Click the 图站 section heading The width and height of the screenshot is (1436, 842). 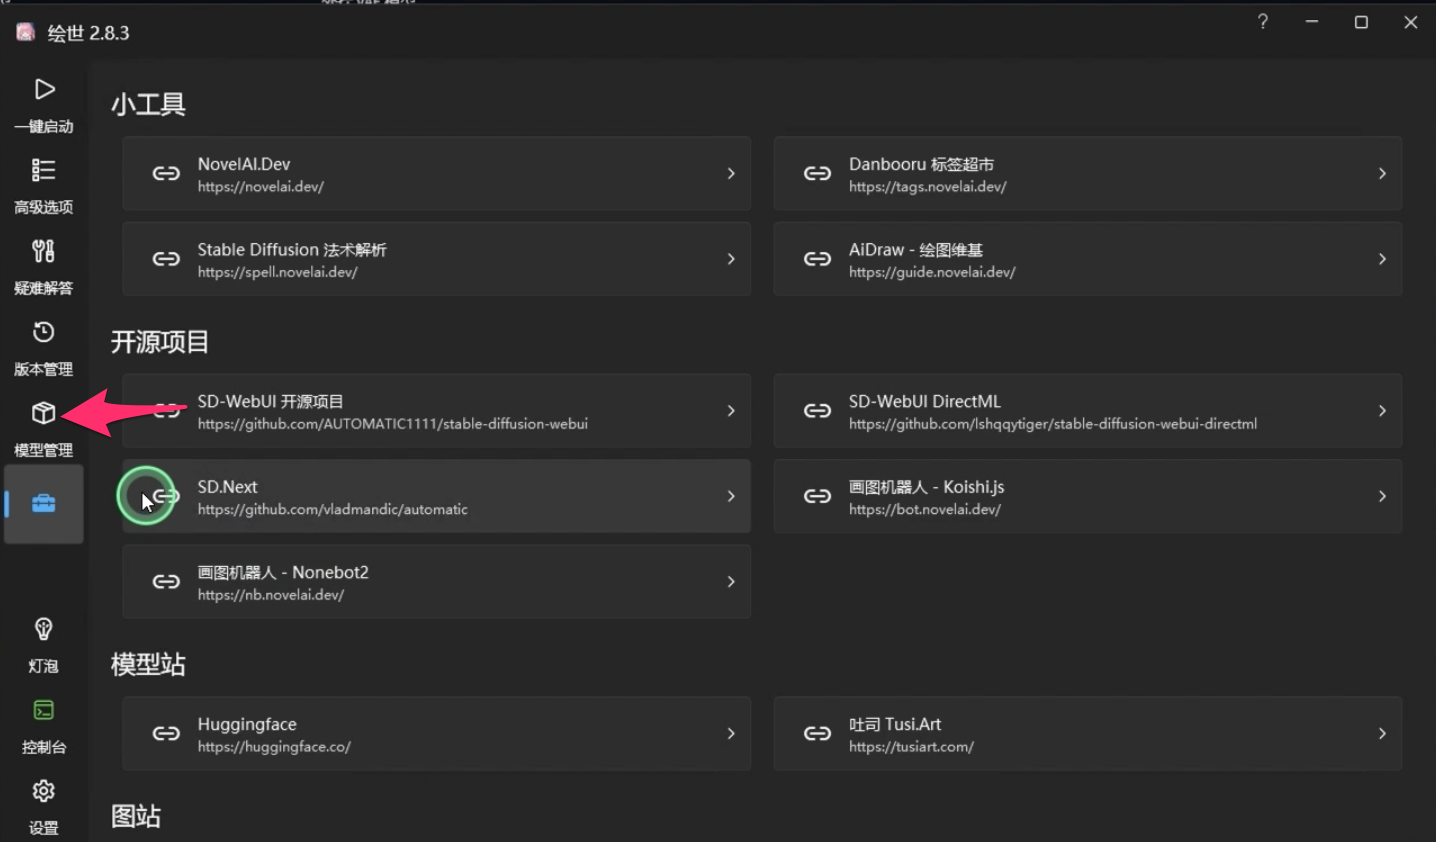click(136, 816)
